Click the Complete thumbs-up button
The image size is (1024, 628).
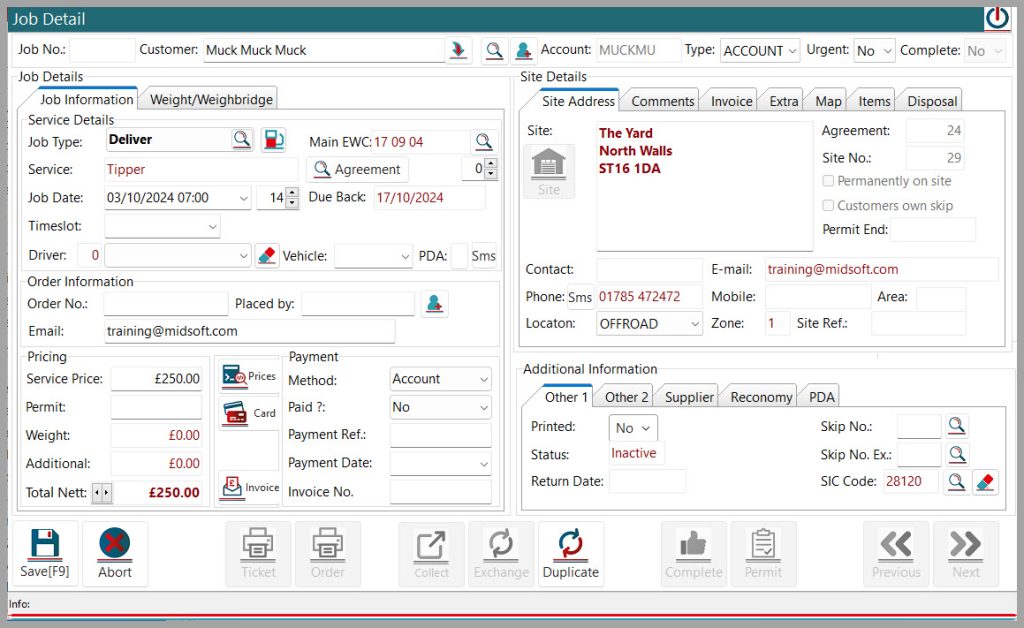694,554
